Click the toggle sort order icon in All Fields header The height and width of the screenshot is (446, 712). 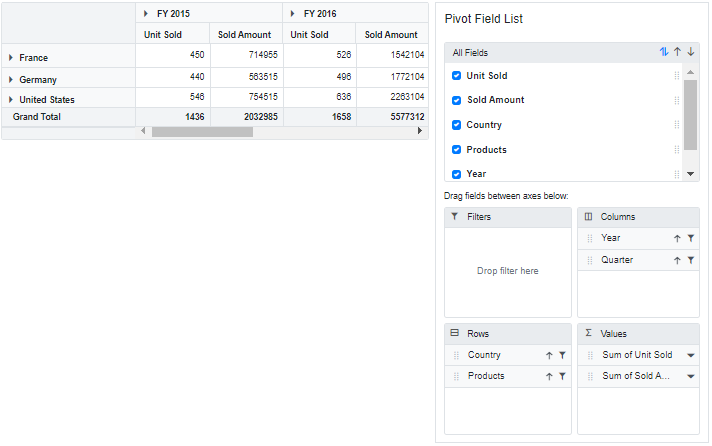(x=663, y=52)
